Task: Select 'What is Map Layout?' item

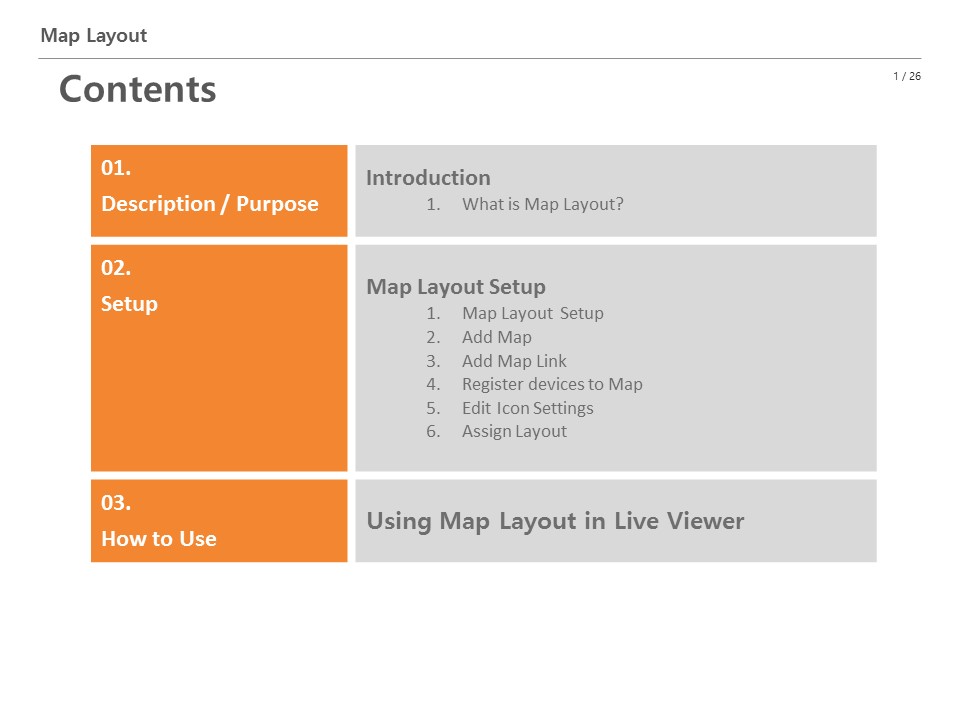Action: point(542,204)
